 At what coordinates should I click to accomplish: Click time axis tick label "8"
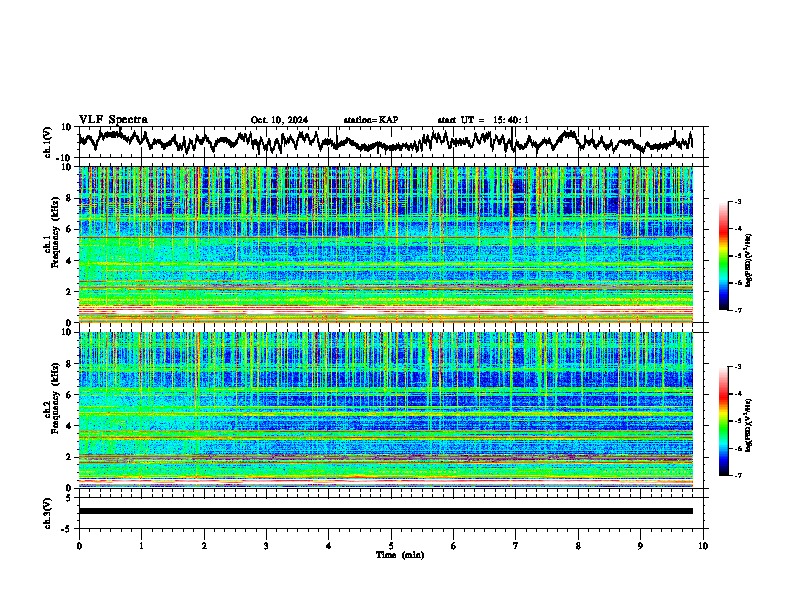click(x=578, y=546)
